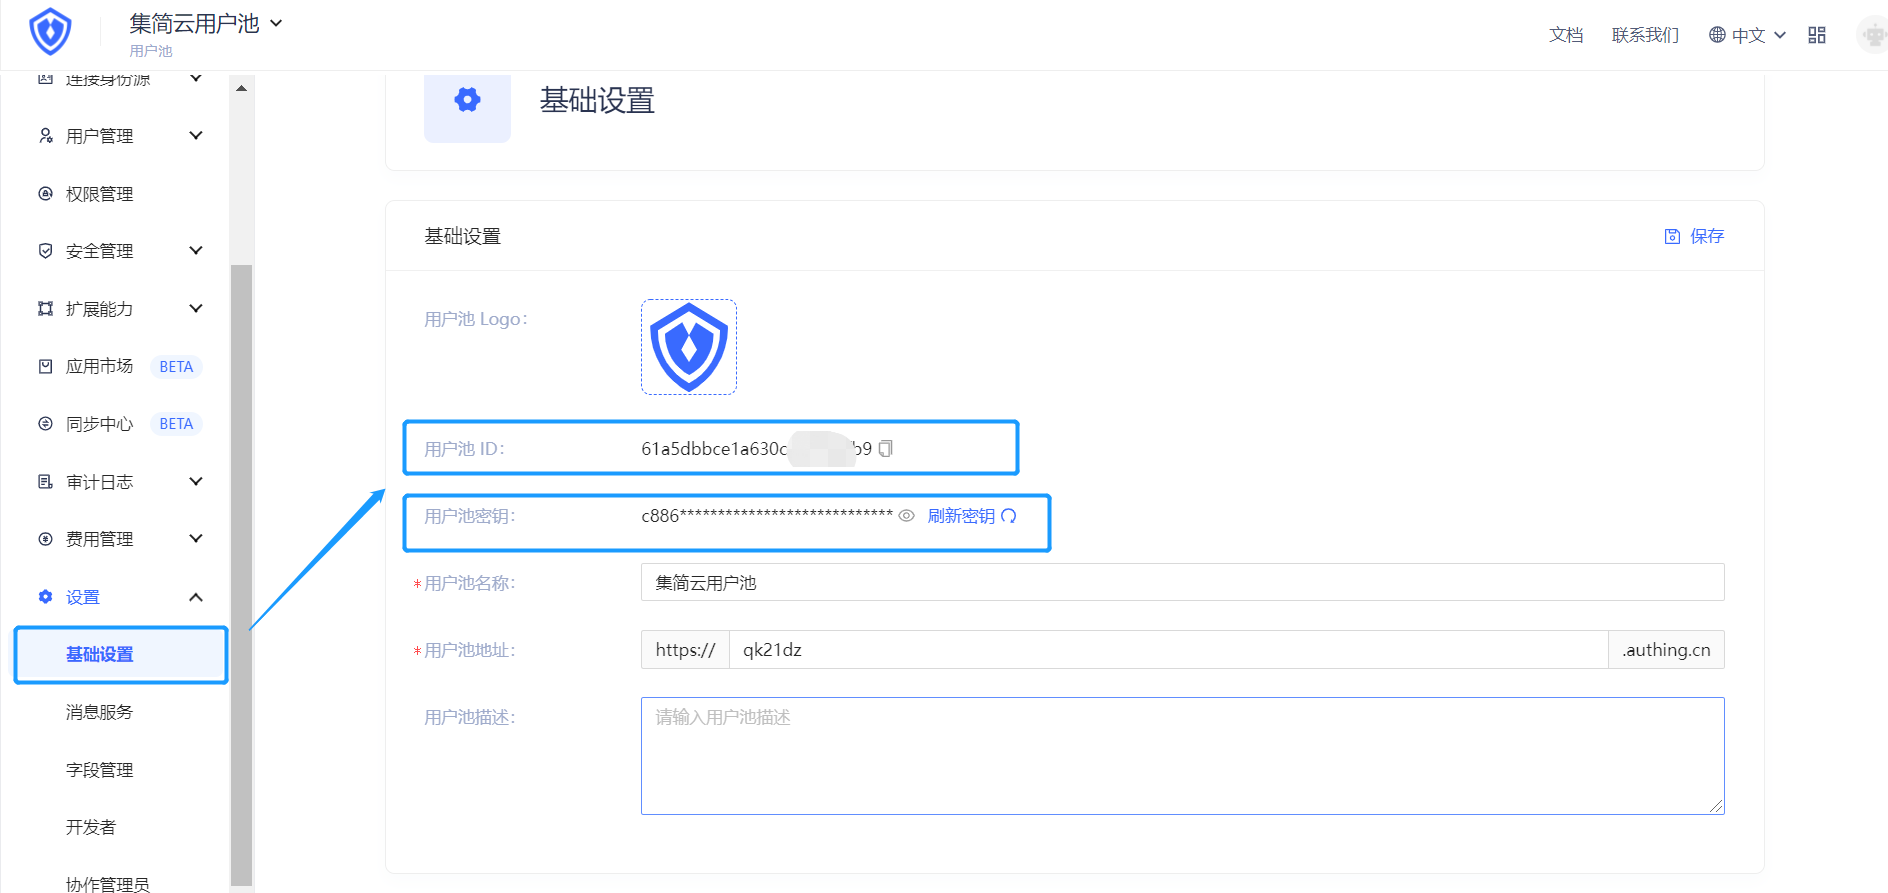1888x893 pixels.
Task: Open the 文档 documentation link
Action: click(1566, 35)
